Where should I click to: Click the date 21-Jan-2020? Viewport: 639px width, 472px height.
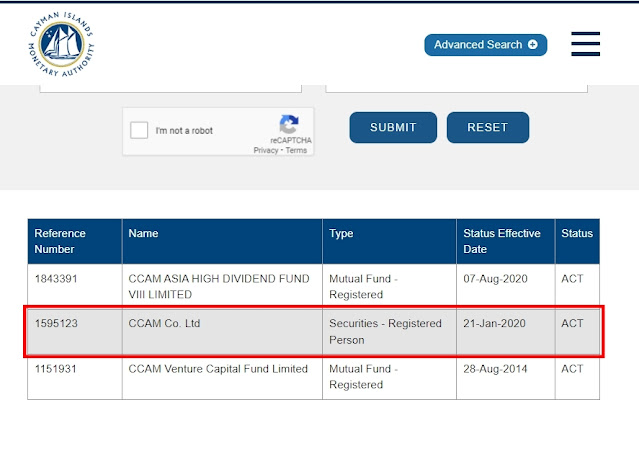(x=494, y=324)
